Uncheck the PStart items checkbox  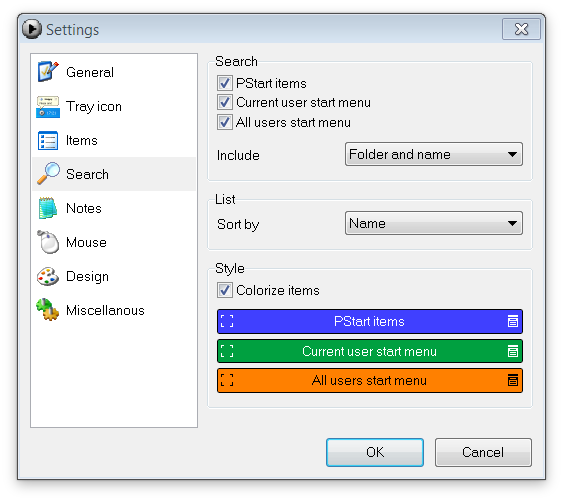point(225,83)
